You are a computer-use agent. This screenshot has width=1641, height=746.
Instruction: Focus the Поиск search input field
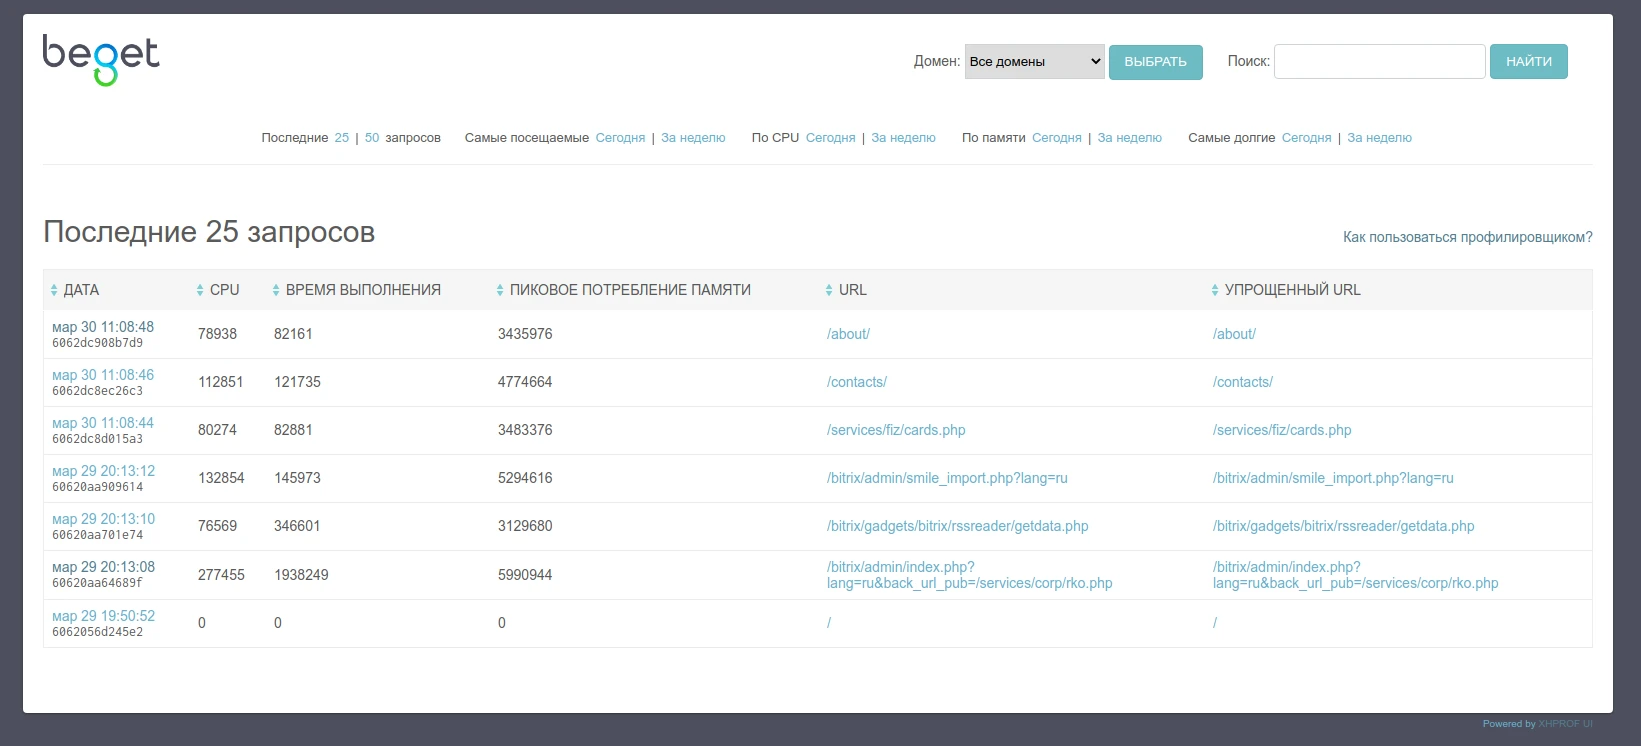tap(1379, 61)
